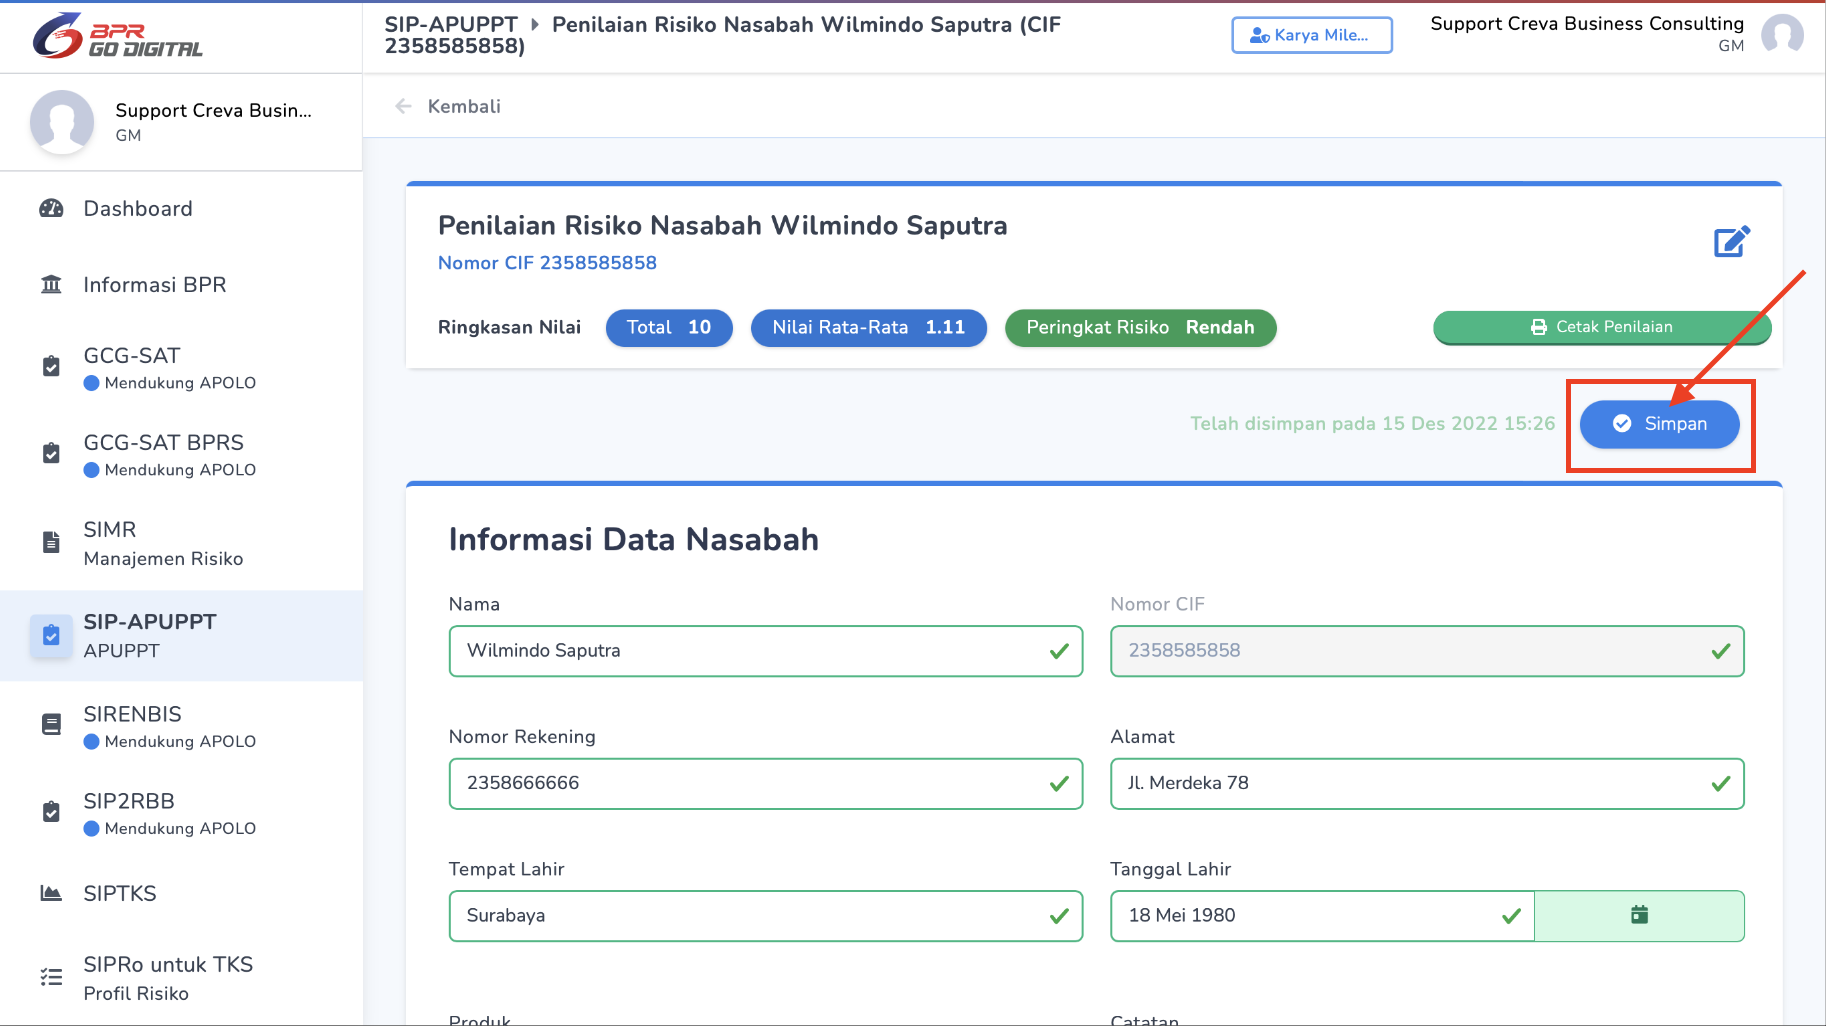Select GCG-SAT BPRS in the sidebar

click(x=181, y=455)
